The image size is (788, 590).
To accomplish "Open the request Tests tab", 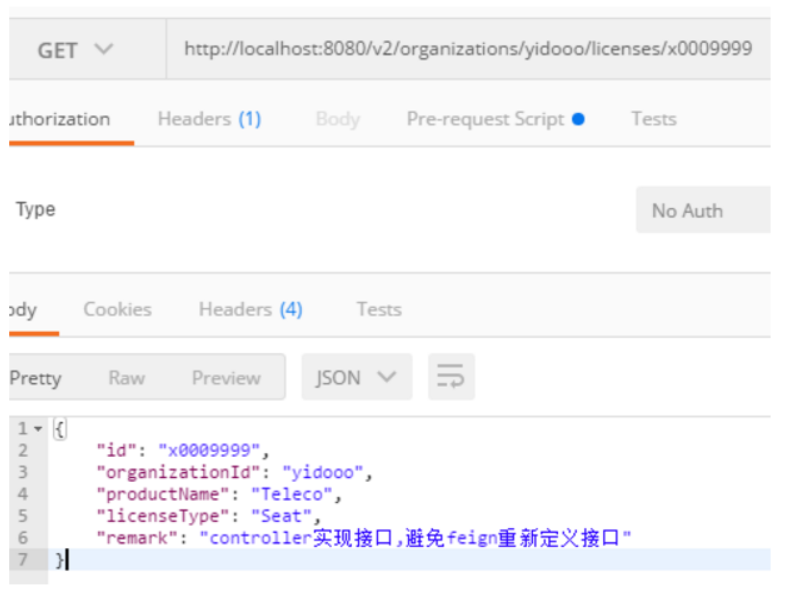I will click(654, 119).
